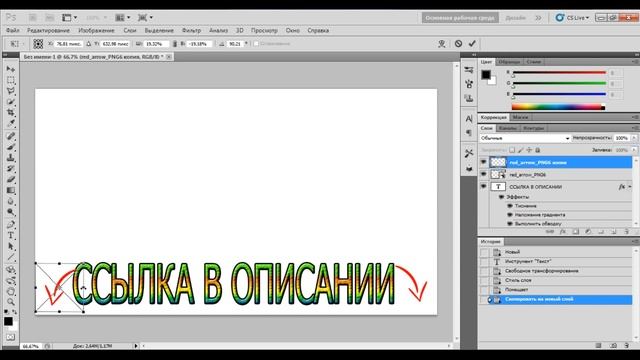Switch to warp mode icon in options bar

point(442,43)
